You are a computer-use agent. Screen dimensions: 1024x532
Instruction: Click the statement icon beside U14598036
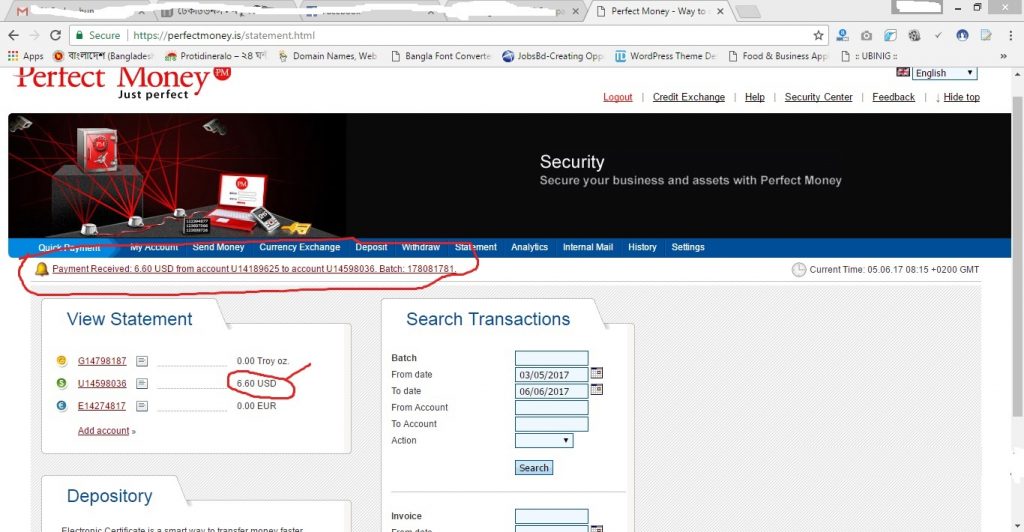coord(142,384)
